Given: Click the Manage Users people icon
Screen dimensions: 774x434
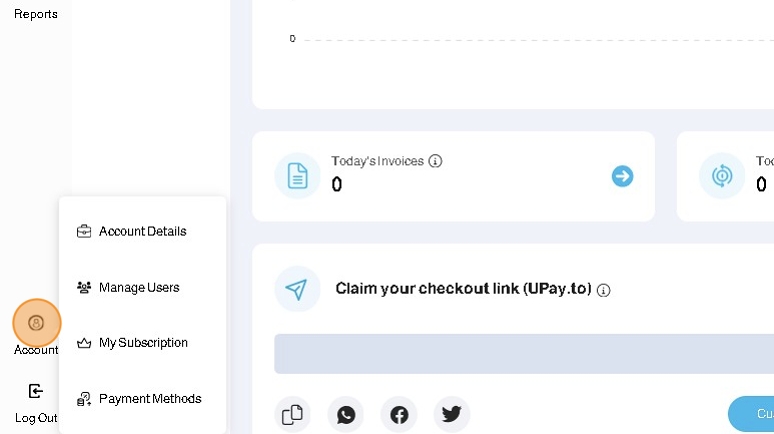Looking at the screenshot, I should pos(84,287).
